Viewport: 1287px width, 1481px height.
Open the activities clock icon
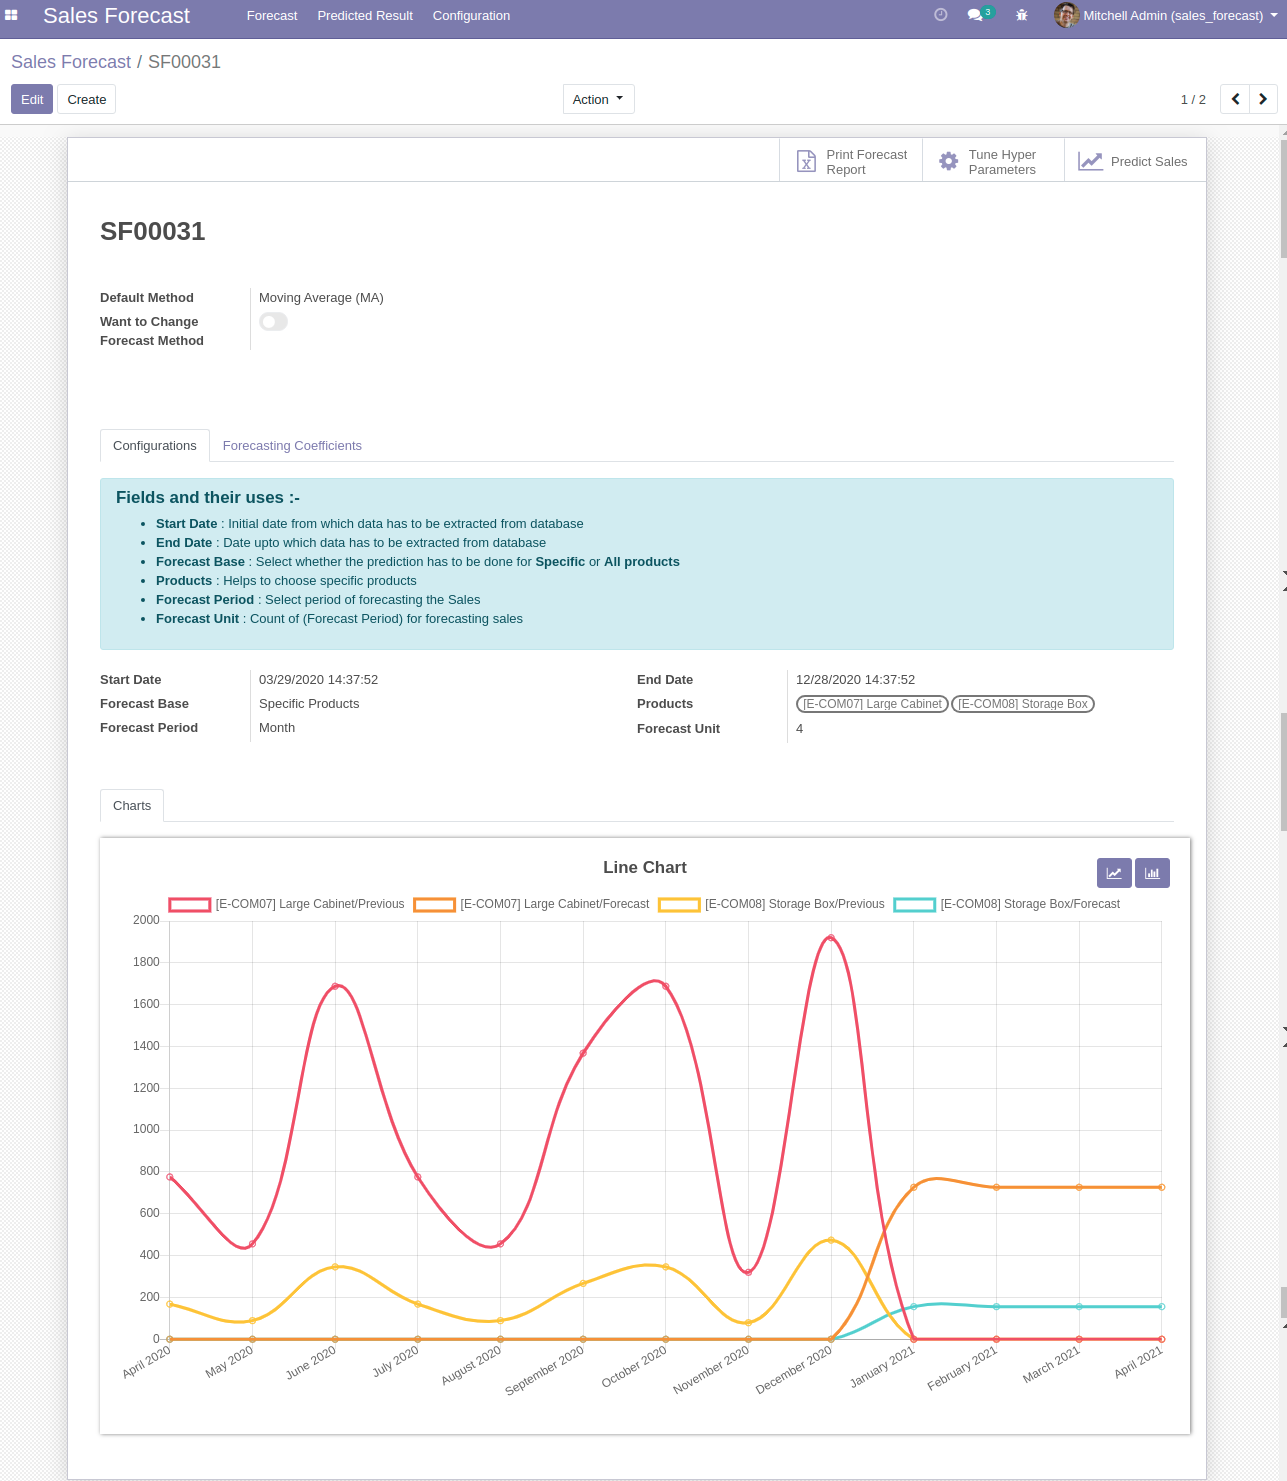coord(940,15)
